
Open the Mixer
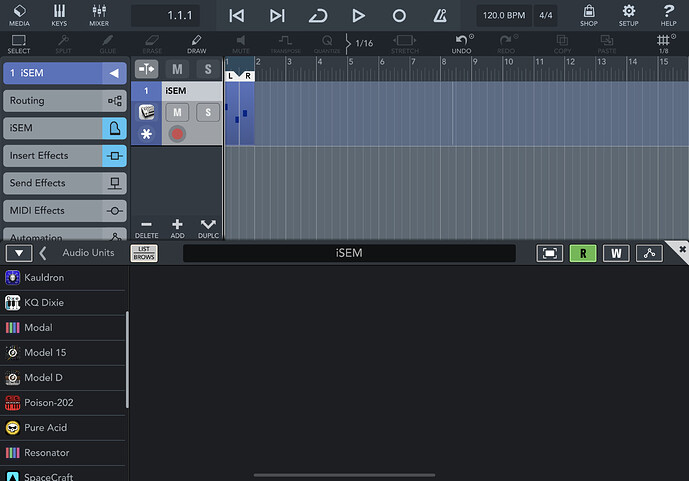click(x=99, y=15)
